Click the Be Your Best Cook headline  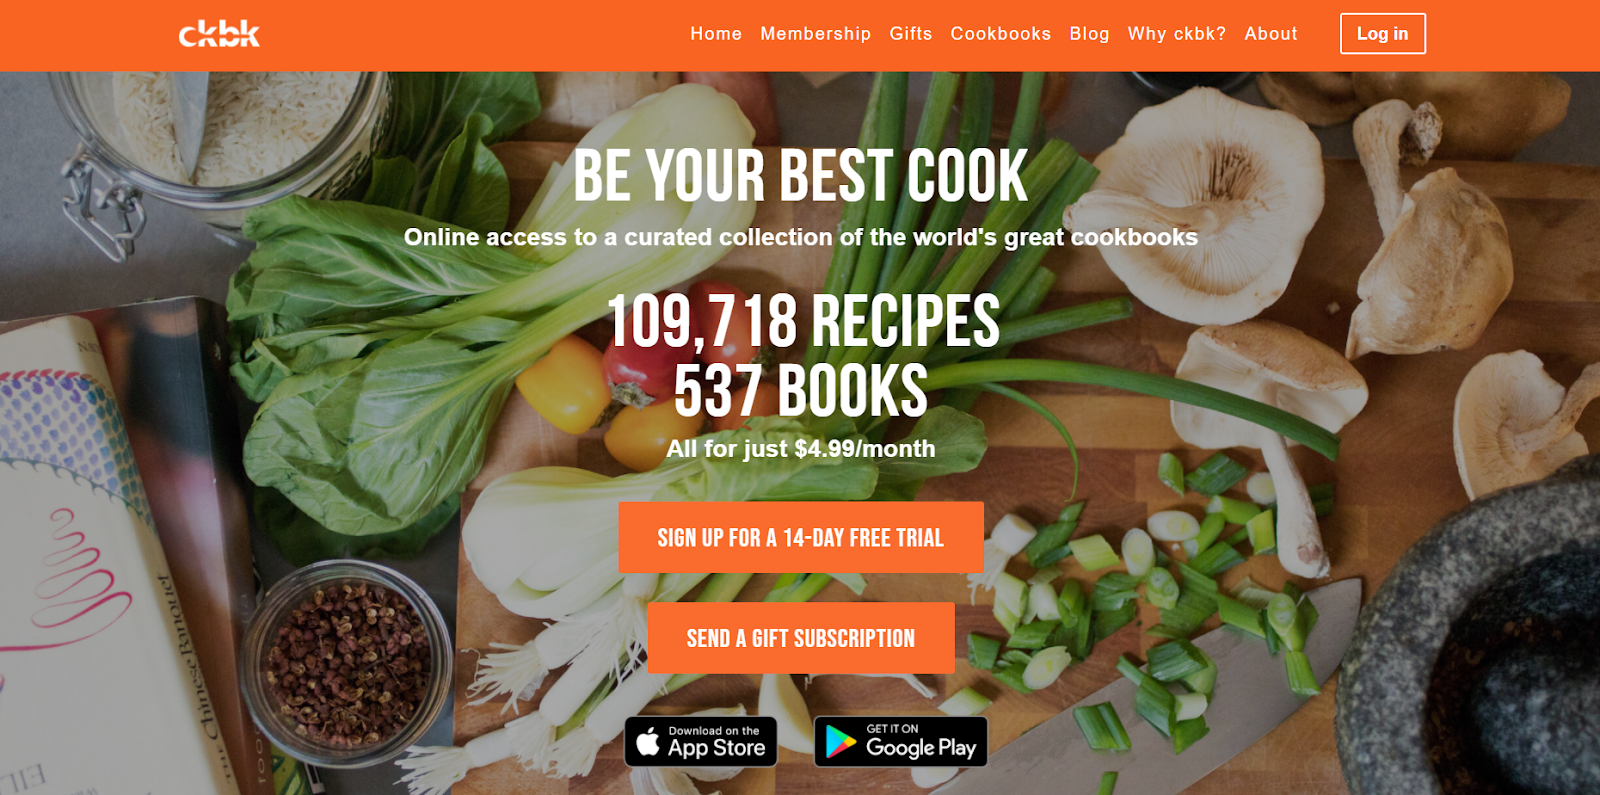click(x=800, y=176)
